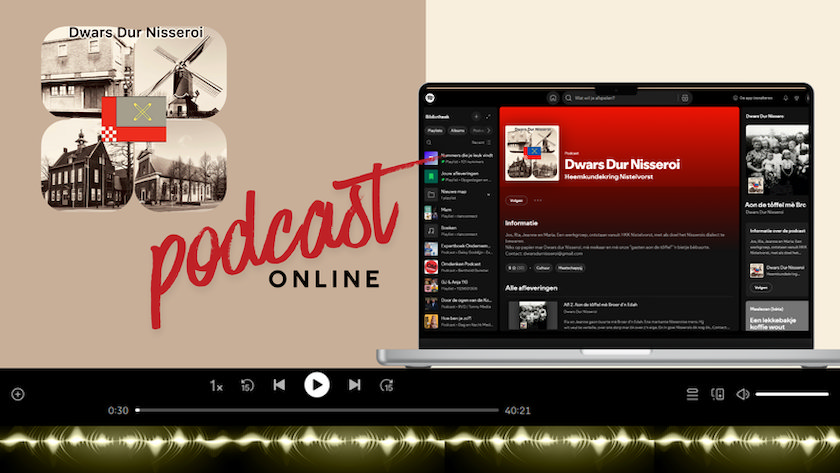
Task: Mute with the speaker icon
Action: pos(742,394)
